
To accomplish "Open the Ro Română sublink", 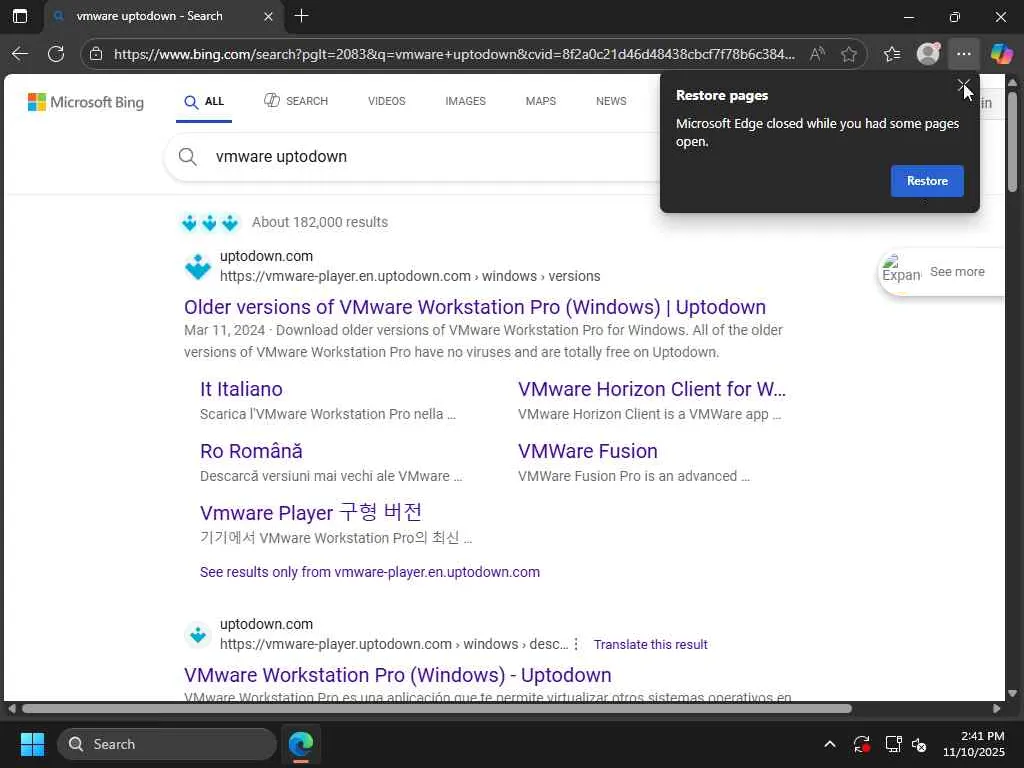I will tap(251, 451).
